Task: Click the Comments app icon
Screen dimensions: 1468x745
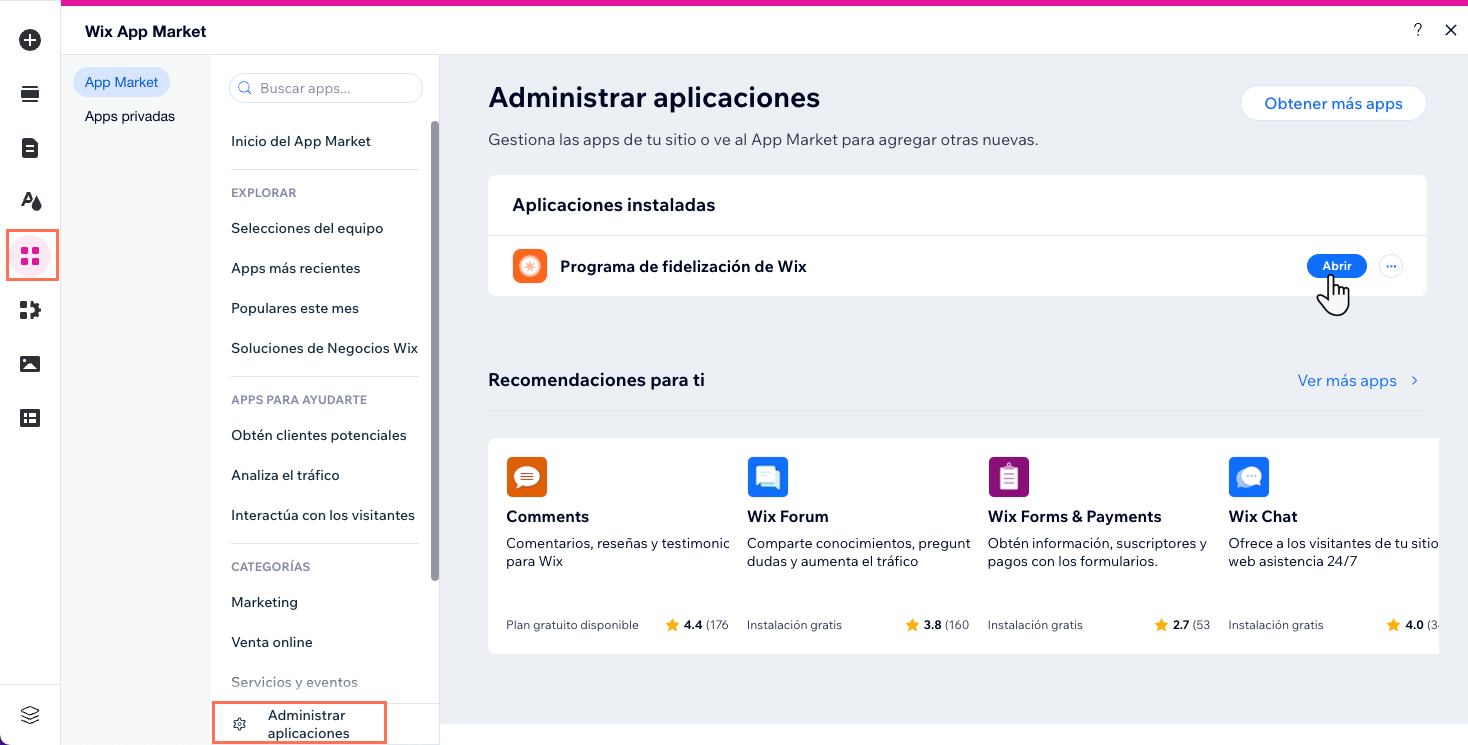Action: click(x=527, y=477)
